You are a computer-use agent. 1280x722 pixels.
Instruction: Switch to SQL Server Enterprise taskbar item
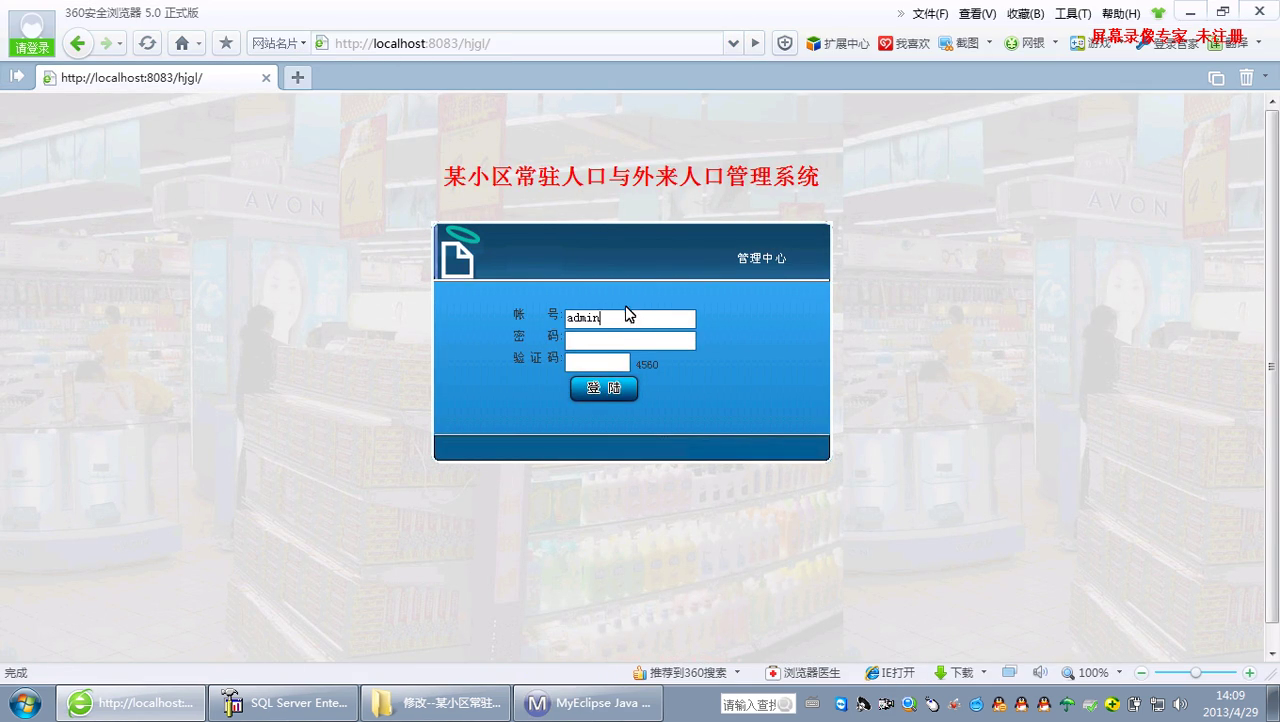tap(284, 703)
